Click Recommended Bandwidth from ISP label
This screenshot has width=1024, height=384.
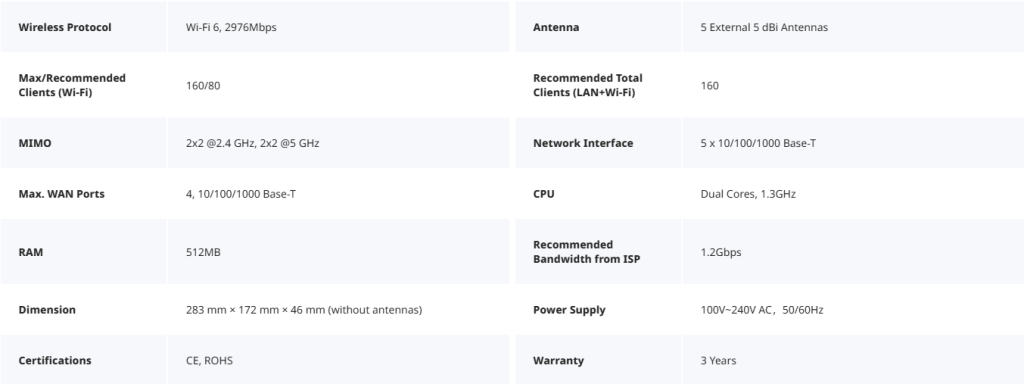coord(586,252)
